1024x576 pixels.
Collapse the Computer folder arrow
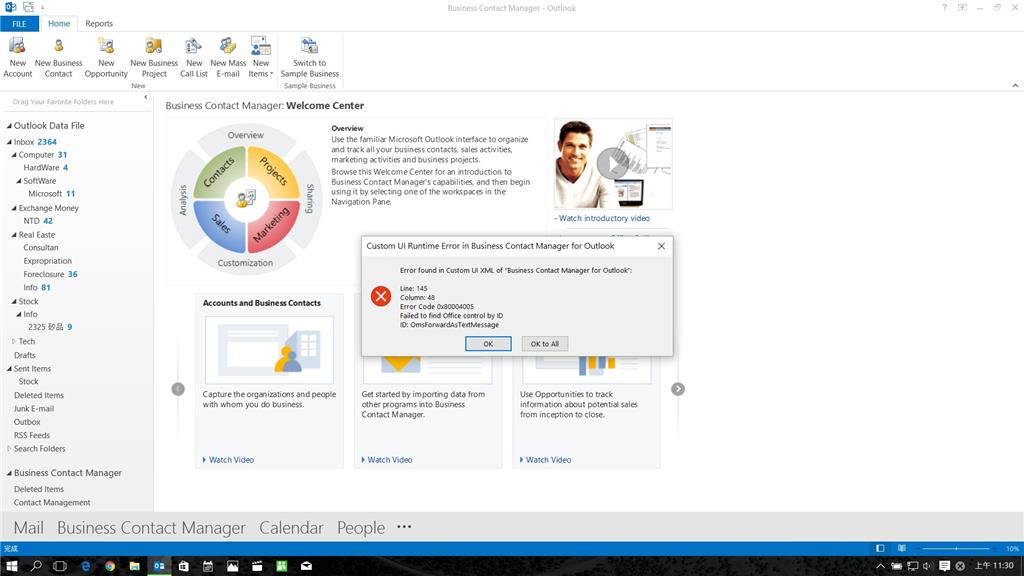click(14, 155)
